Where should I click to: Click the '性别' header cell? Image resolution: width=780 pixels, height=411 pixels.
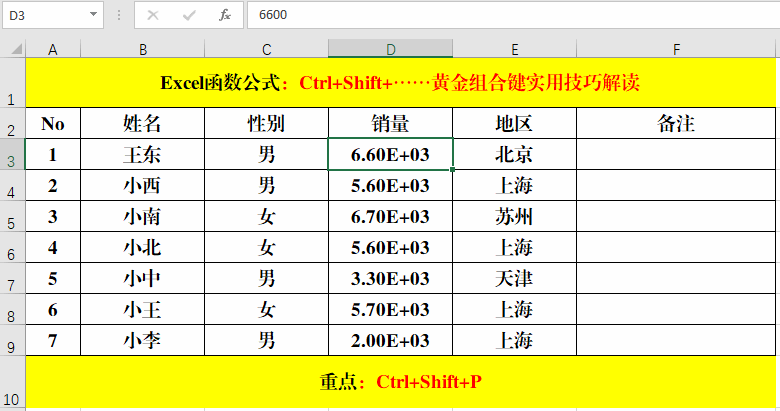pyautogui.click(x=266, y=123)
